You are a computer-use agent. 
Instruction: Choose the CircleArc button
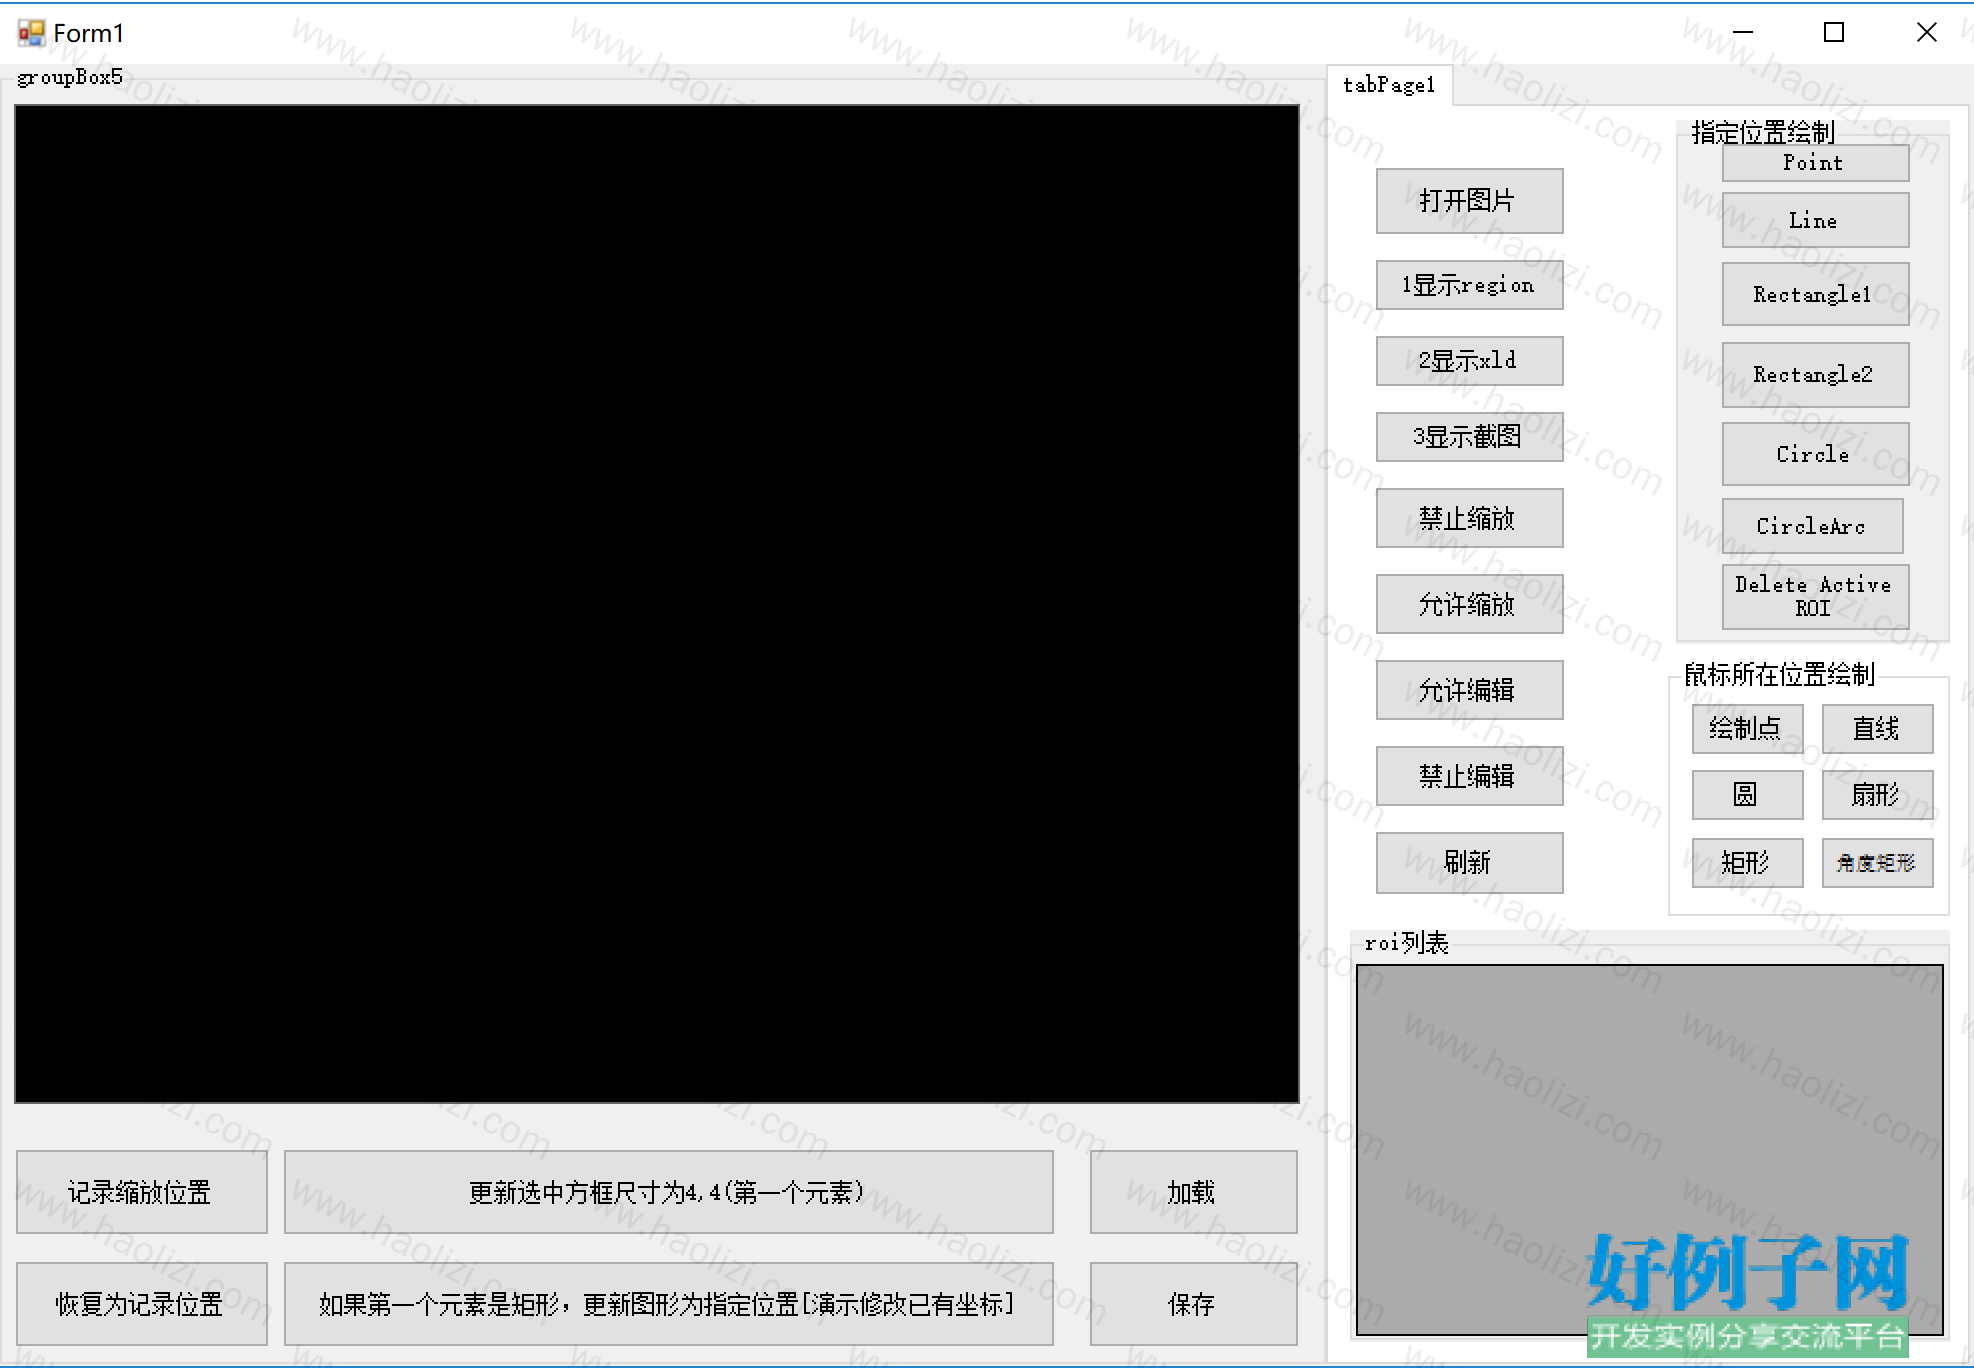(x=1812, y=526)
